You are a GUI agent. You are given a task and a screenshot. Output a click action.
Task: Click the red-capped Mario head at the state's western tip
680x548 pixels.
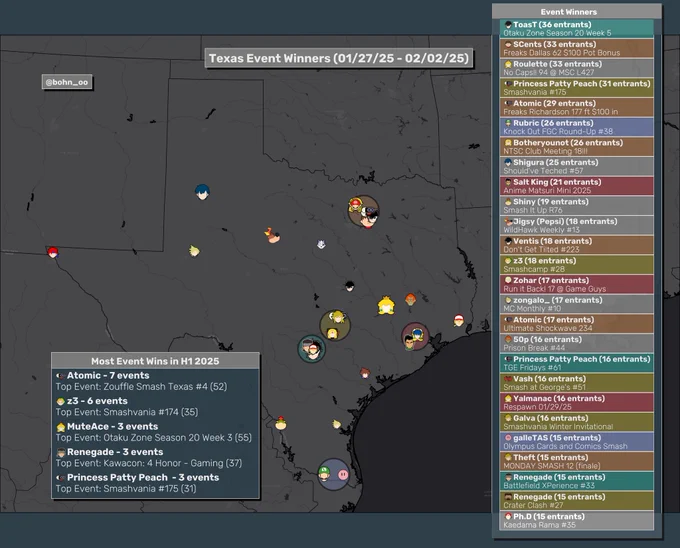click(x=53, y=252)
